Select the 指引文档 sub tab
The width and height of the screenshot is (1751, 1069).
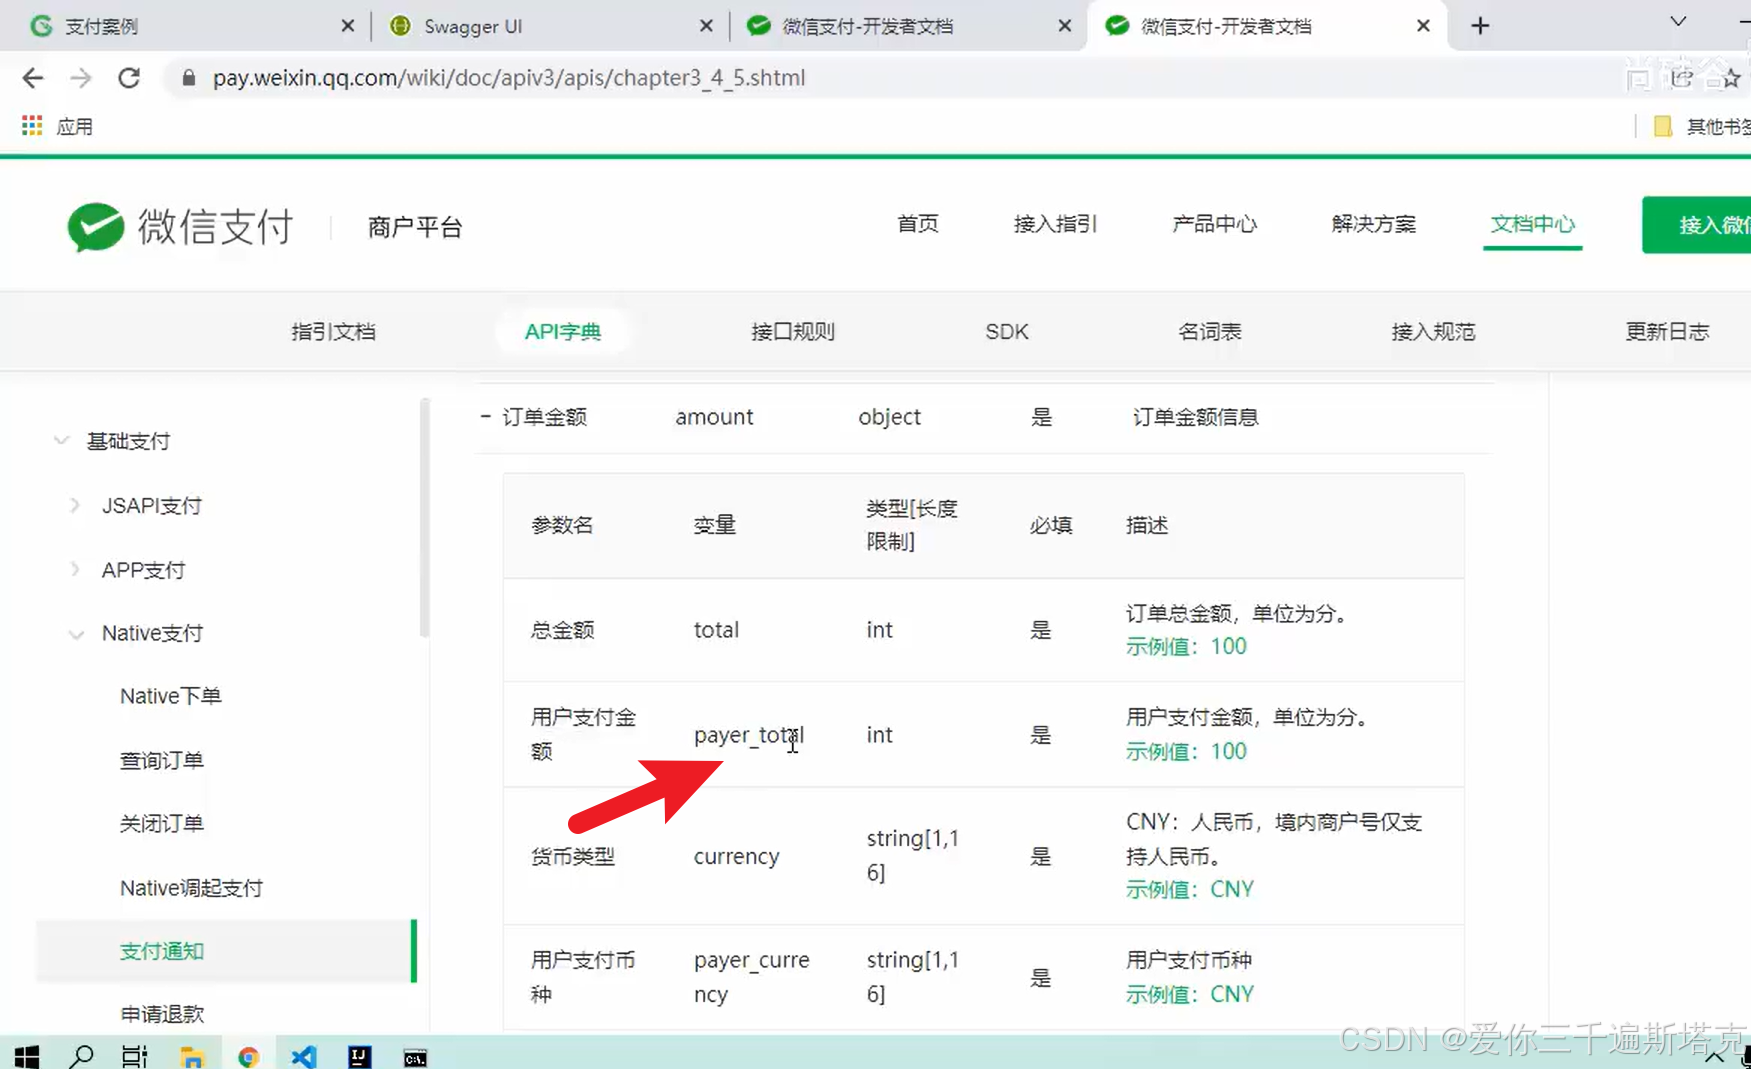tap(333, 332)
